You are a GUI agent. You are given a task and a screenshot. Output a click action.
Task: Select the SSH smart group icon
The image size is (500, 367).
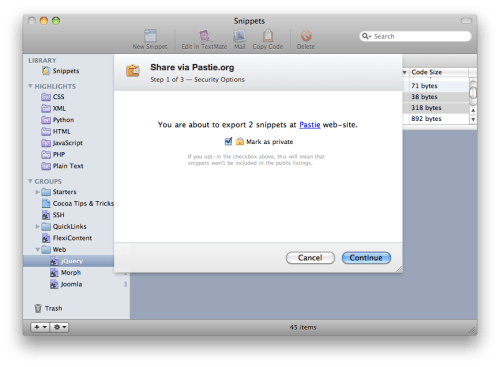point(46,215)
